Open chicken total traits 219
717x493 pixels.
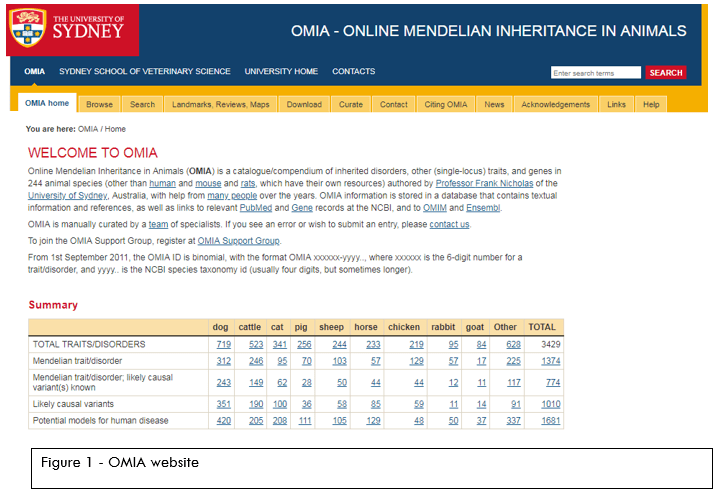(x=416, y=344)
